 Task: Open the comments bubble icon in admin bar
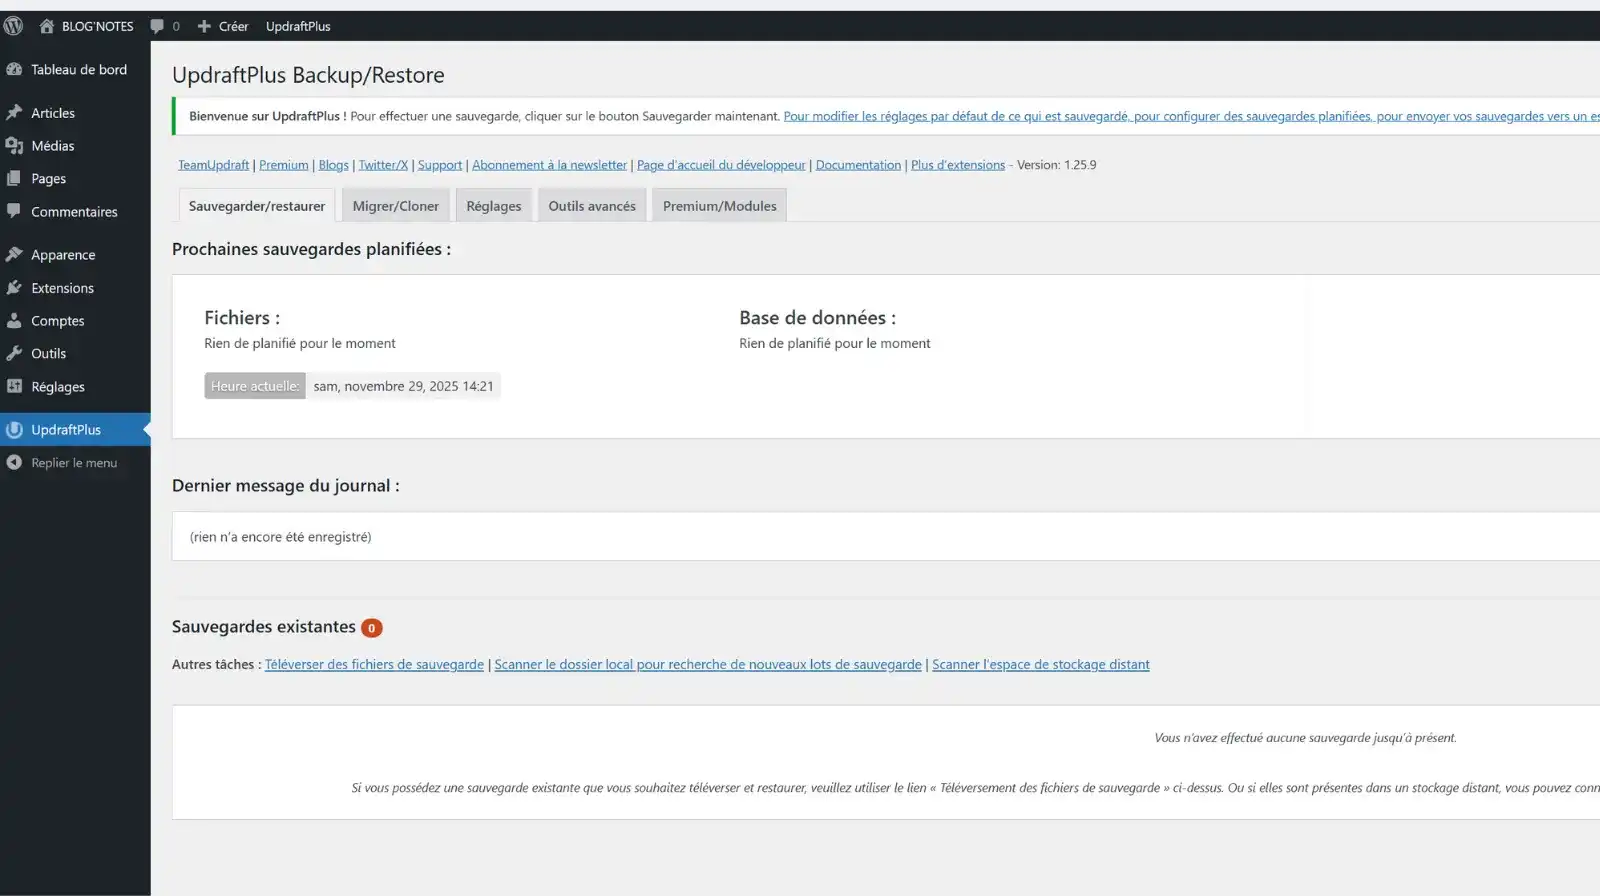click(x=157, y=26)
